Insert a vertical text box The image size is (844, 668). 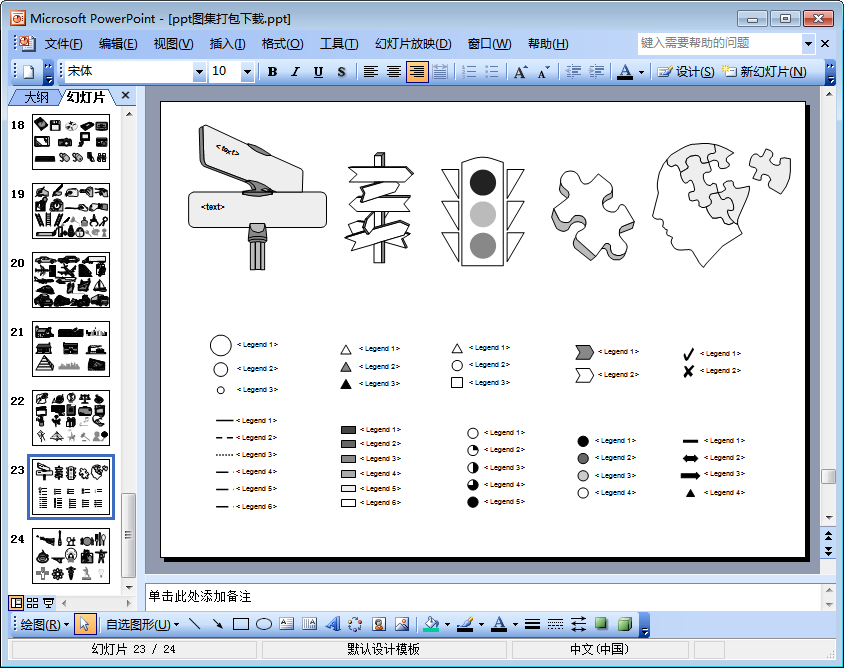click(310, 624)
